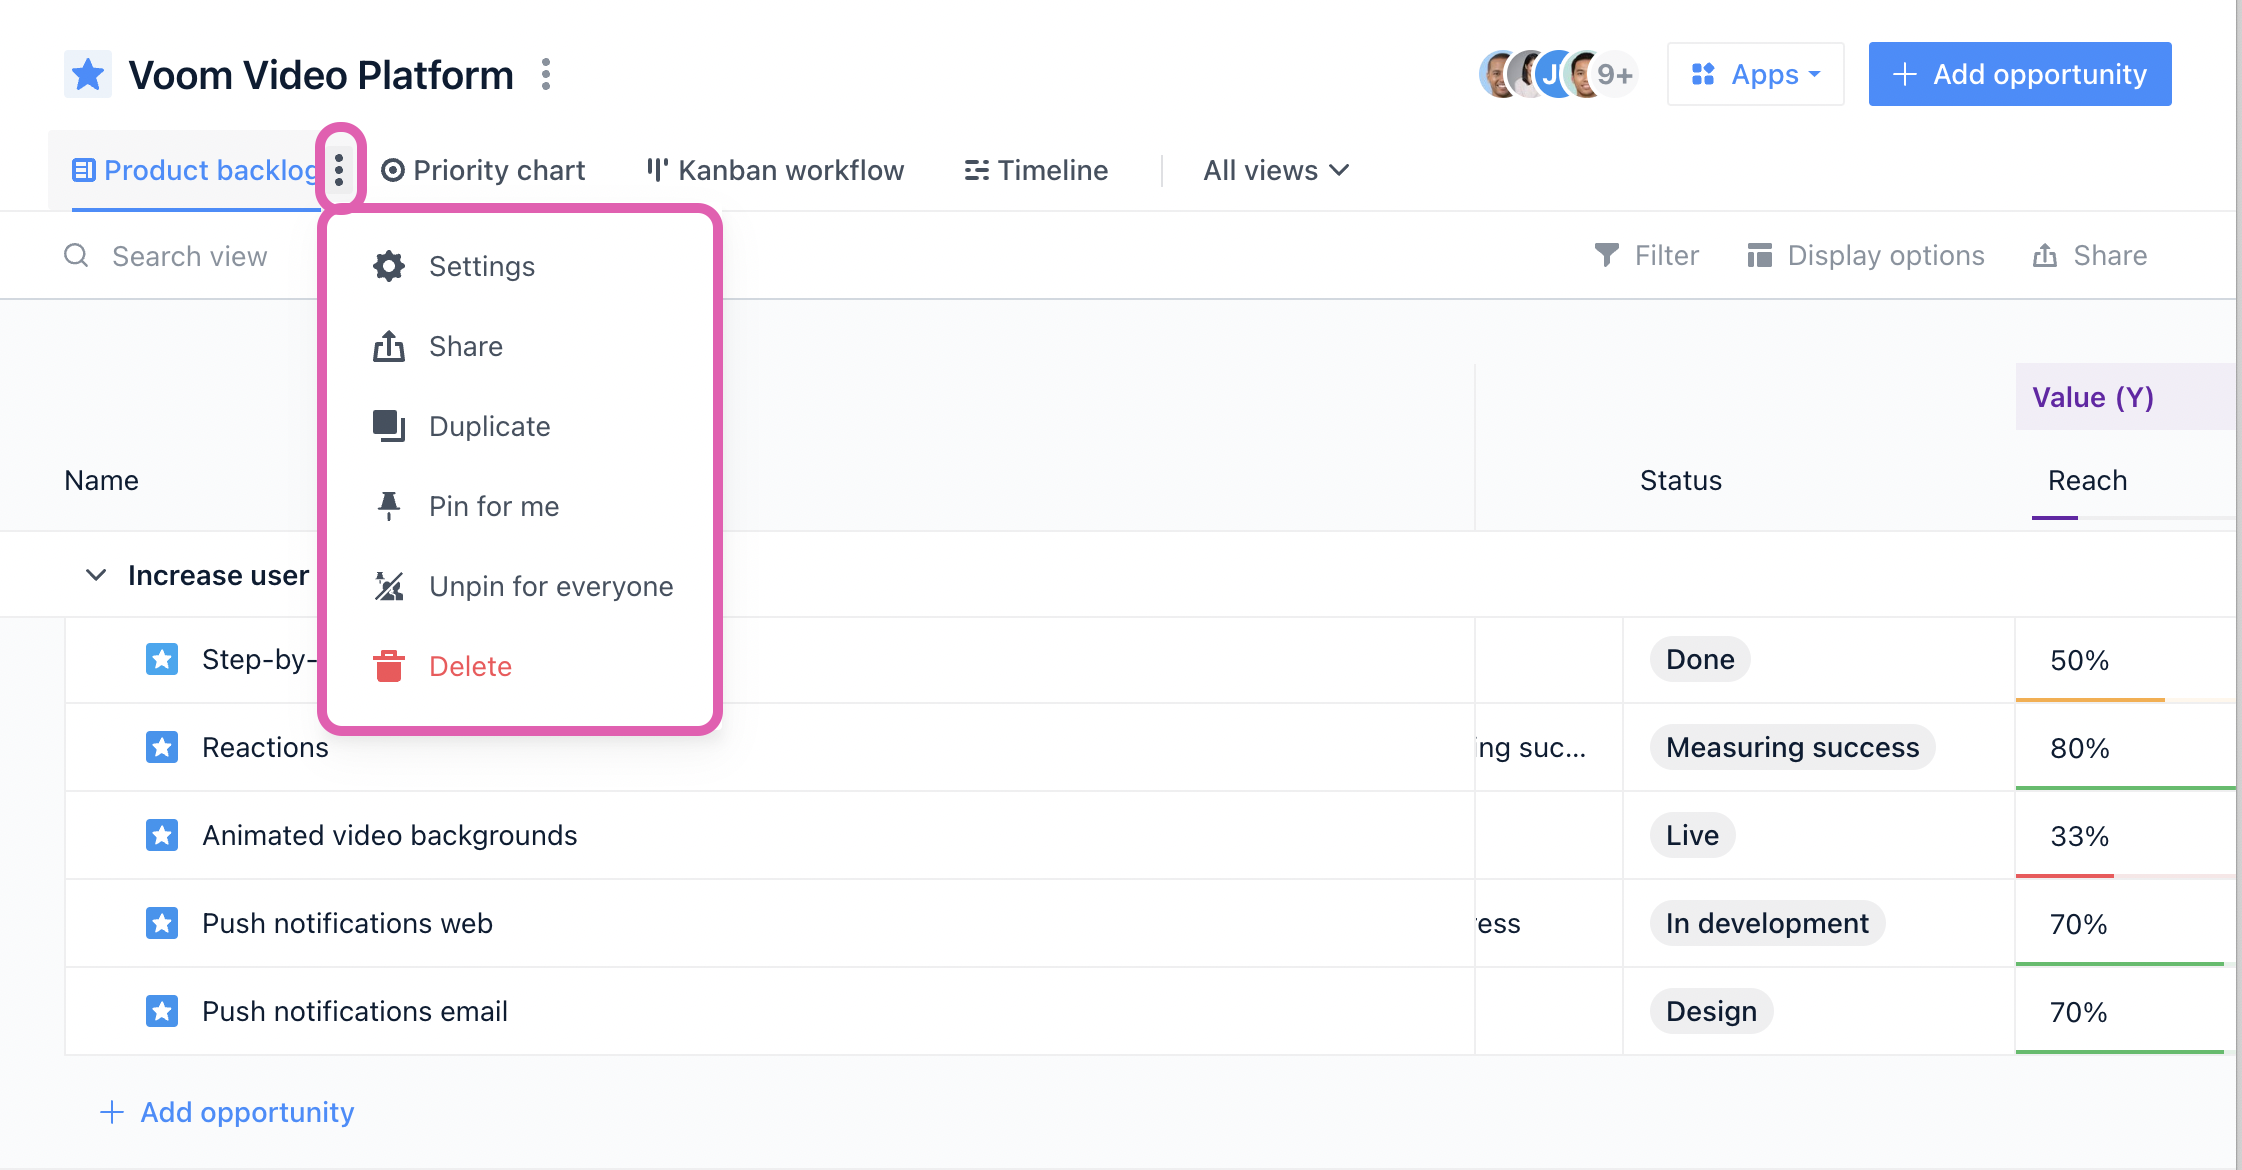2242x1170 pixels.
Task: Expand the All views dropdown
Action: [x=1276, y=170]
